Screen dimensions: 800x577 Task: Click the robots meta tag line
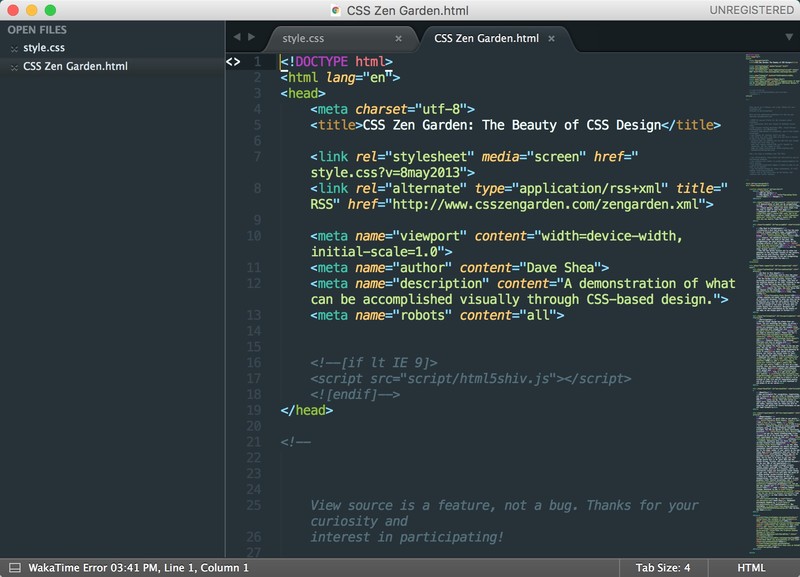pyautogui.click(x=437, y=315)
